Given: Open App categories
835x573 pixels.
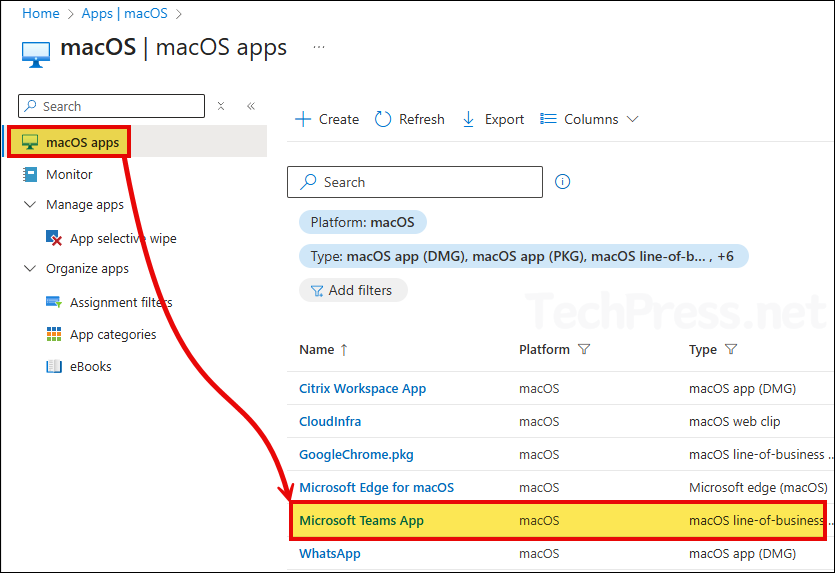Looking at the screenshot, I should click(x=113, y=334).
